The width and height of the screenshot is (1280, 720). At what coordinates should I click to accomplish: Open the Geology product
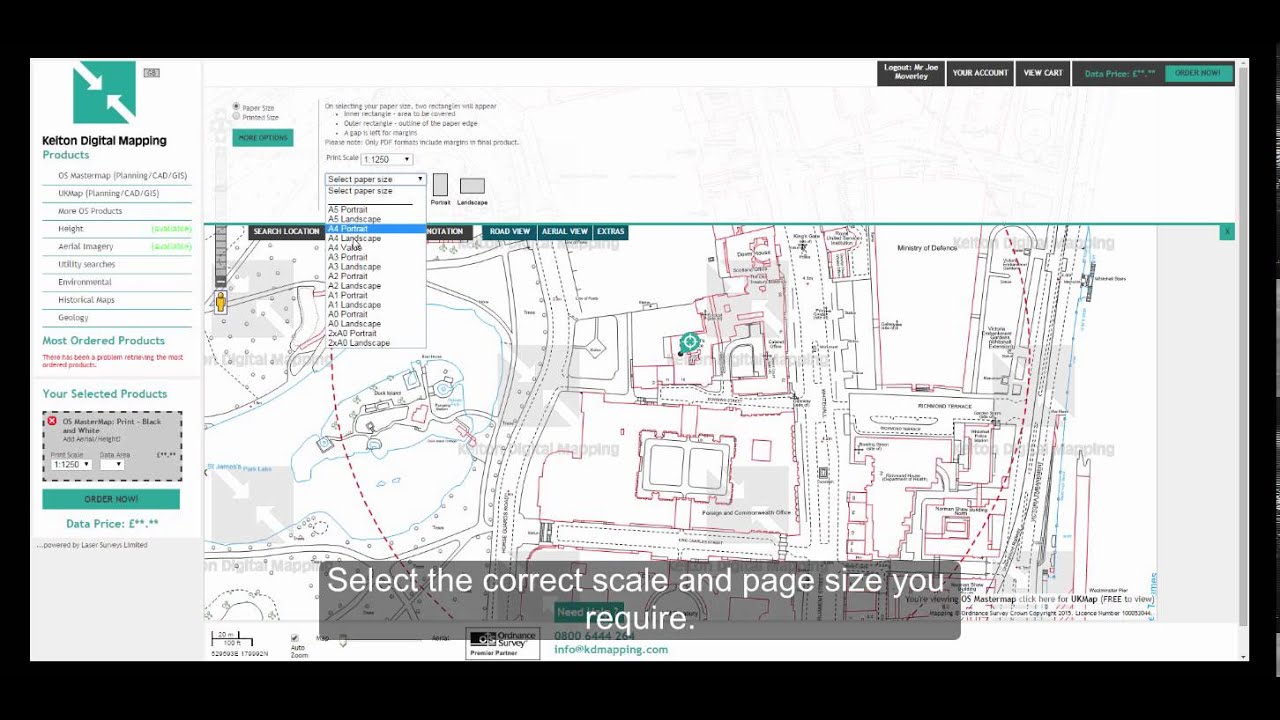click(x=73, y=318)
